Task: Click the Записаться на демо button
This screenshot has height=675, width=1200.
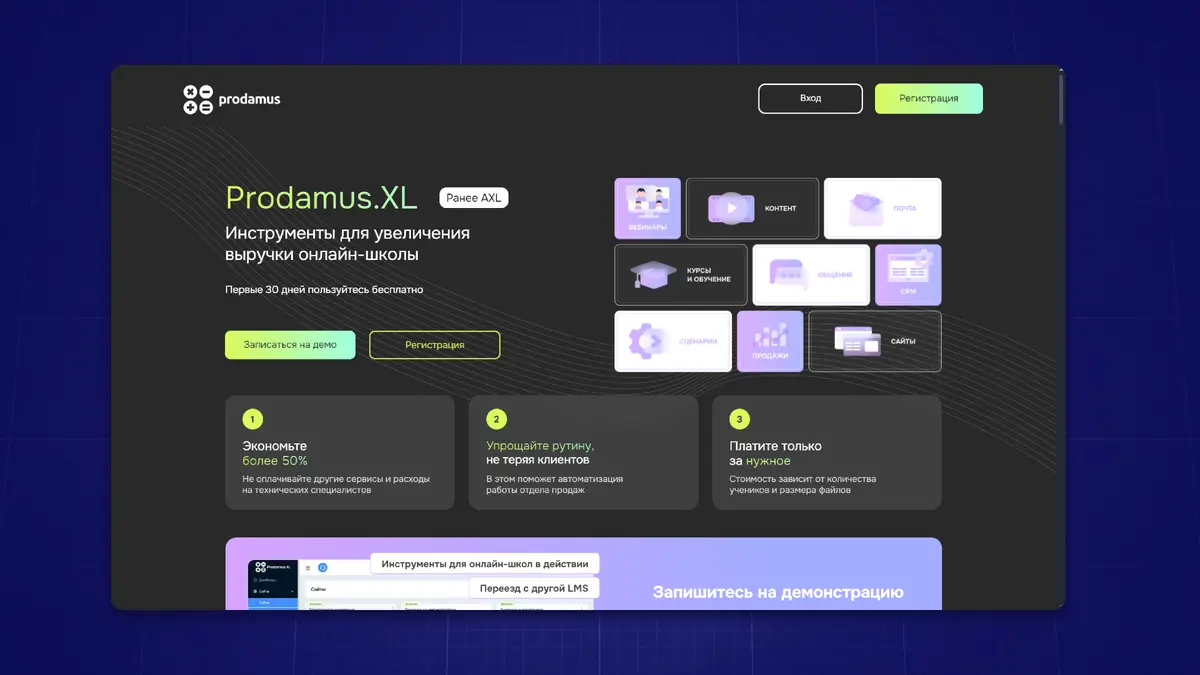Action: (290, 345)
